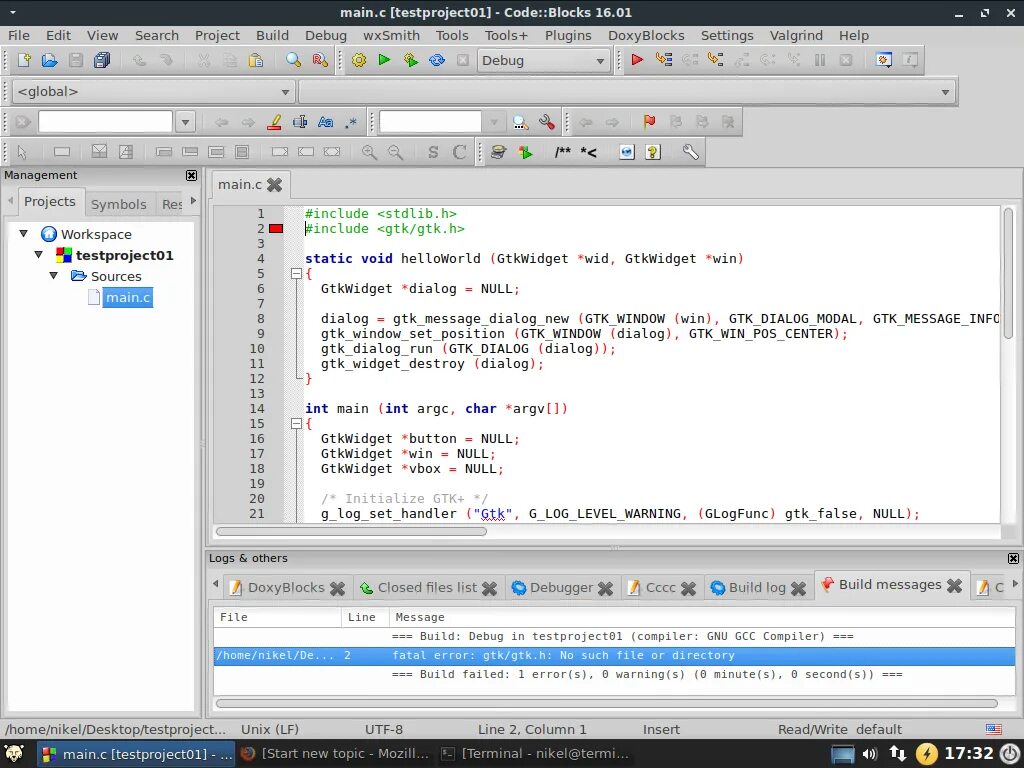Viewport: 1024px width, 768px height.
Task: Collapse the testproject01 project node
Action: 39,255
